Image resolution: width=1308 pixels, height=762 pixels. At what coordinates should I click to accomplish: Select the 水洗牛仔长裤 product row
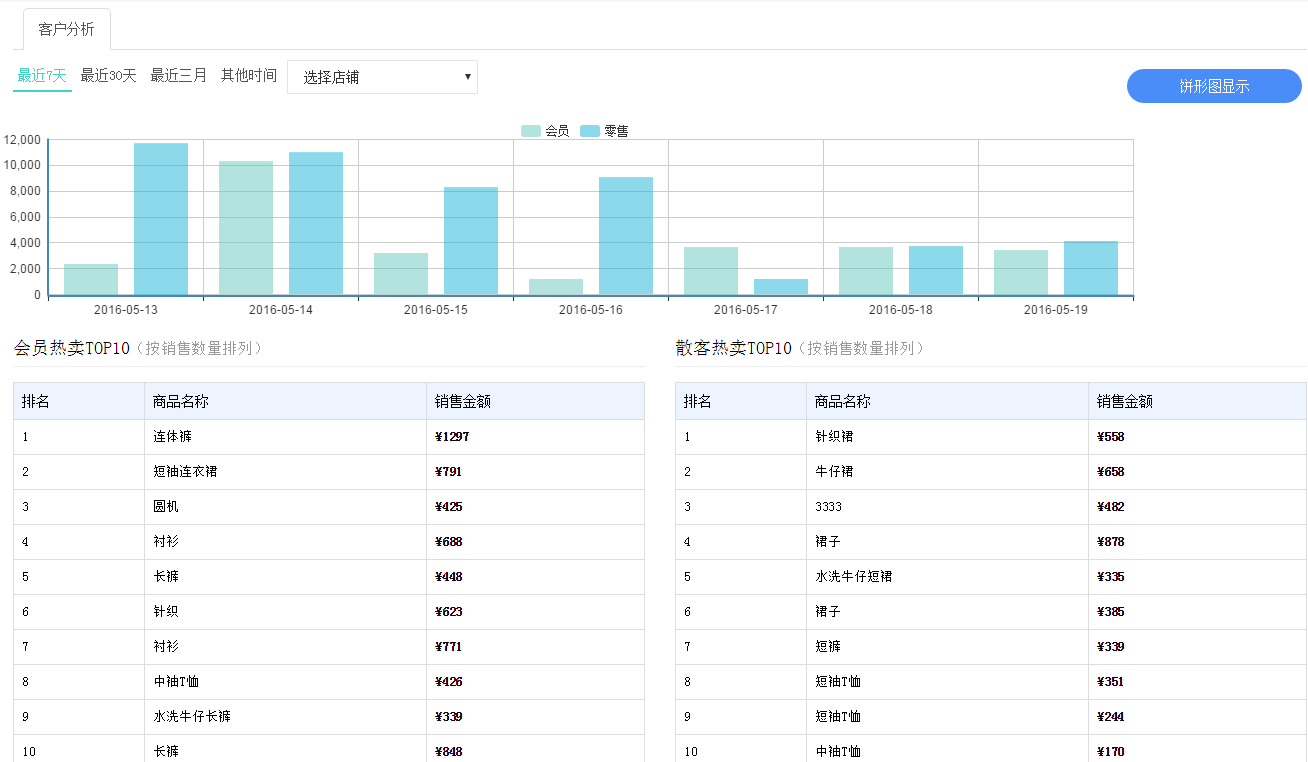tap(329, 717)
